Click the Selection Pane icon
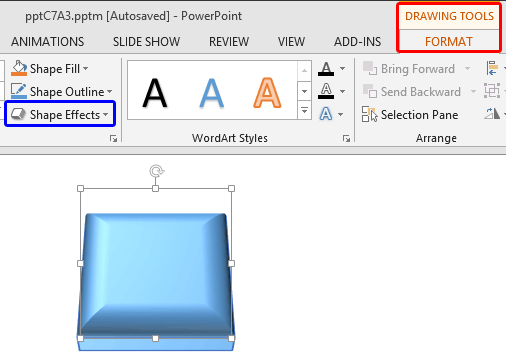 [x=370, y=114]
